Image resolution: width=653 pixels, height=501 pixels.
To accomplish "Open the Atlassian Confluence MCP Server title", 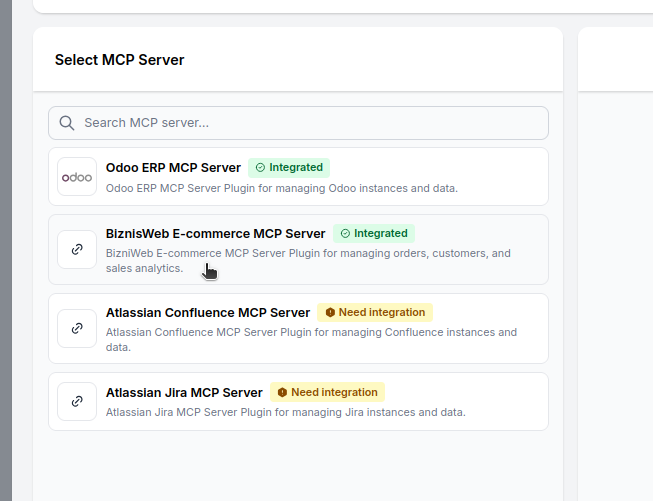I will tap(208, 313).
